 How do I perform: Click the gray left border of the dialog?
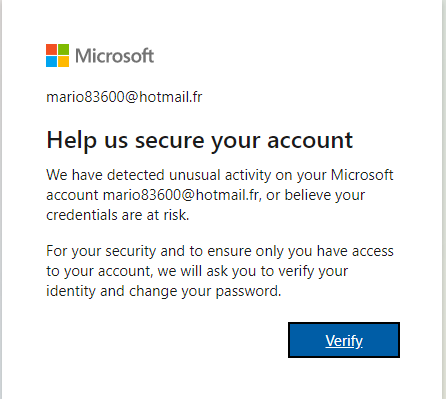coord(1,199)
